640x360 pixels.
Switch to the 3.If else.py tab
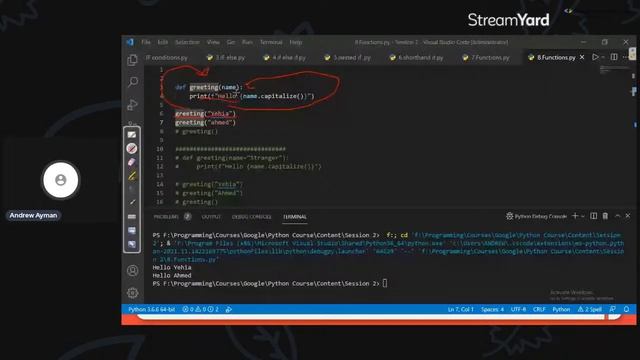coord(226,58)
